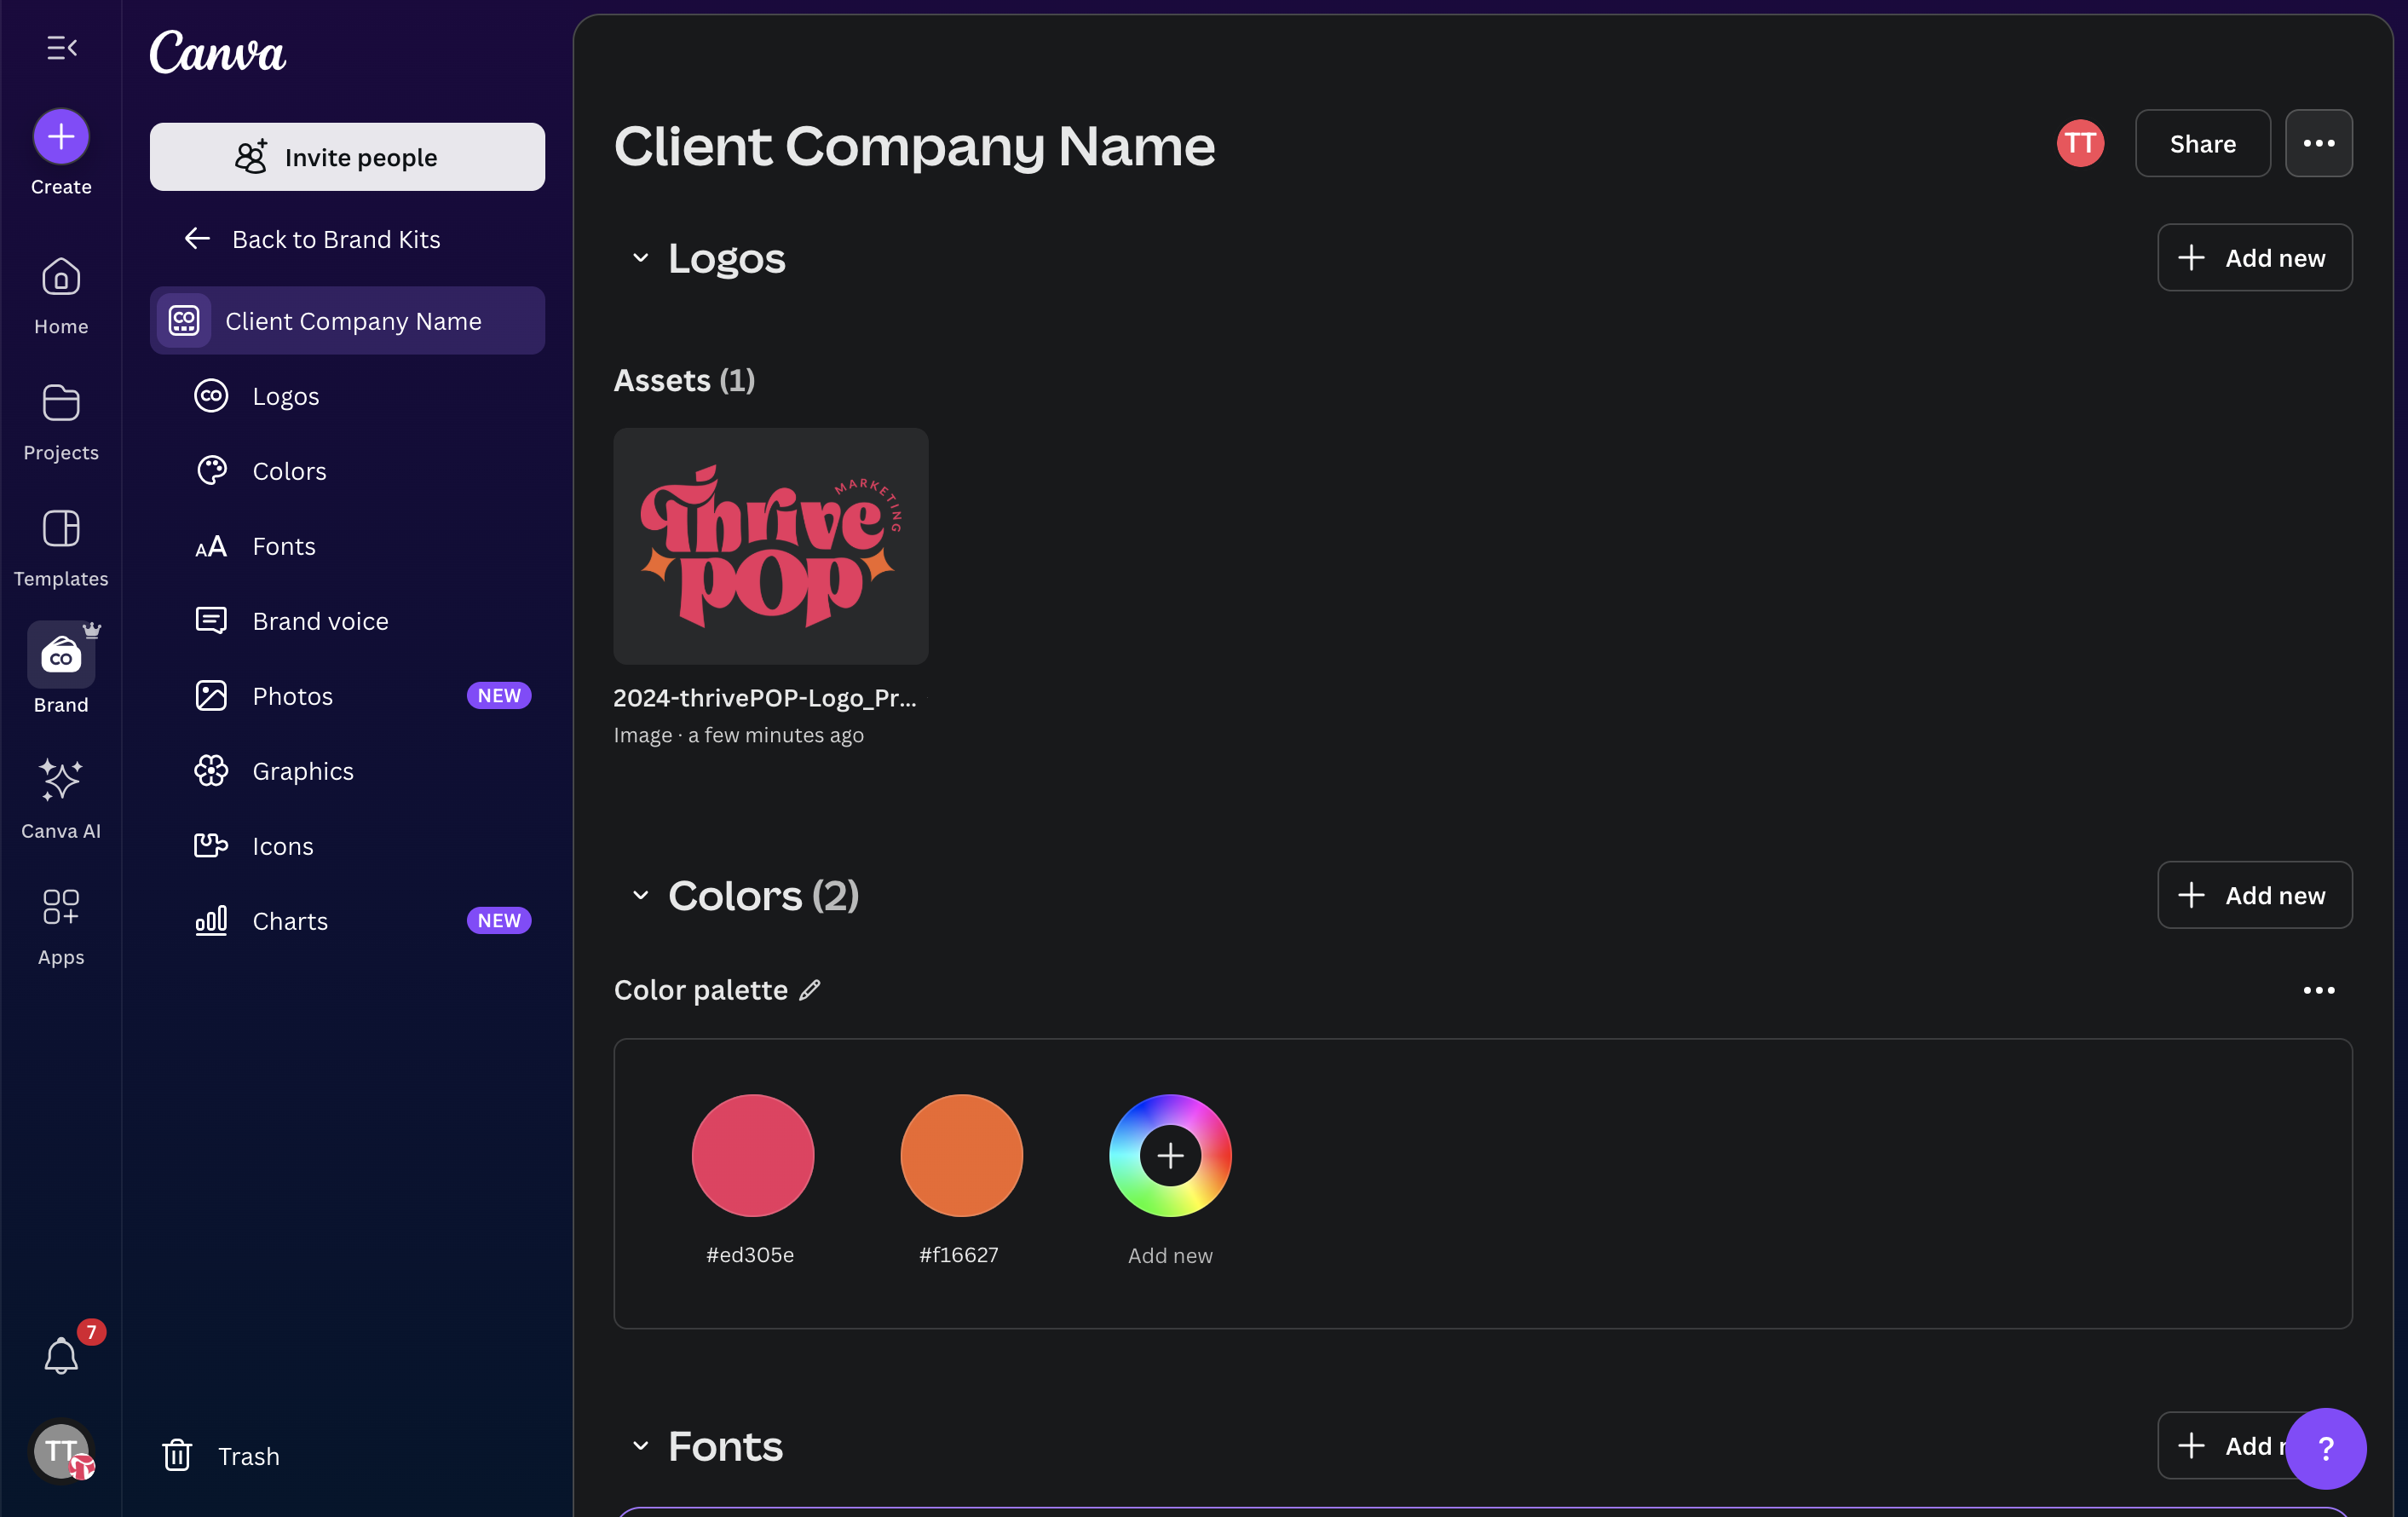Select Client Company Name in the sidebar
The width and height of the screenshot is (2408, 1517).
(x=347, y=321)
